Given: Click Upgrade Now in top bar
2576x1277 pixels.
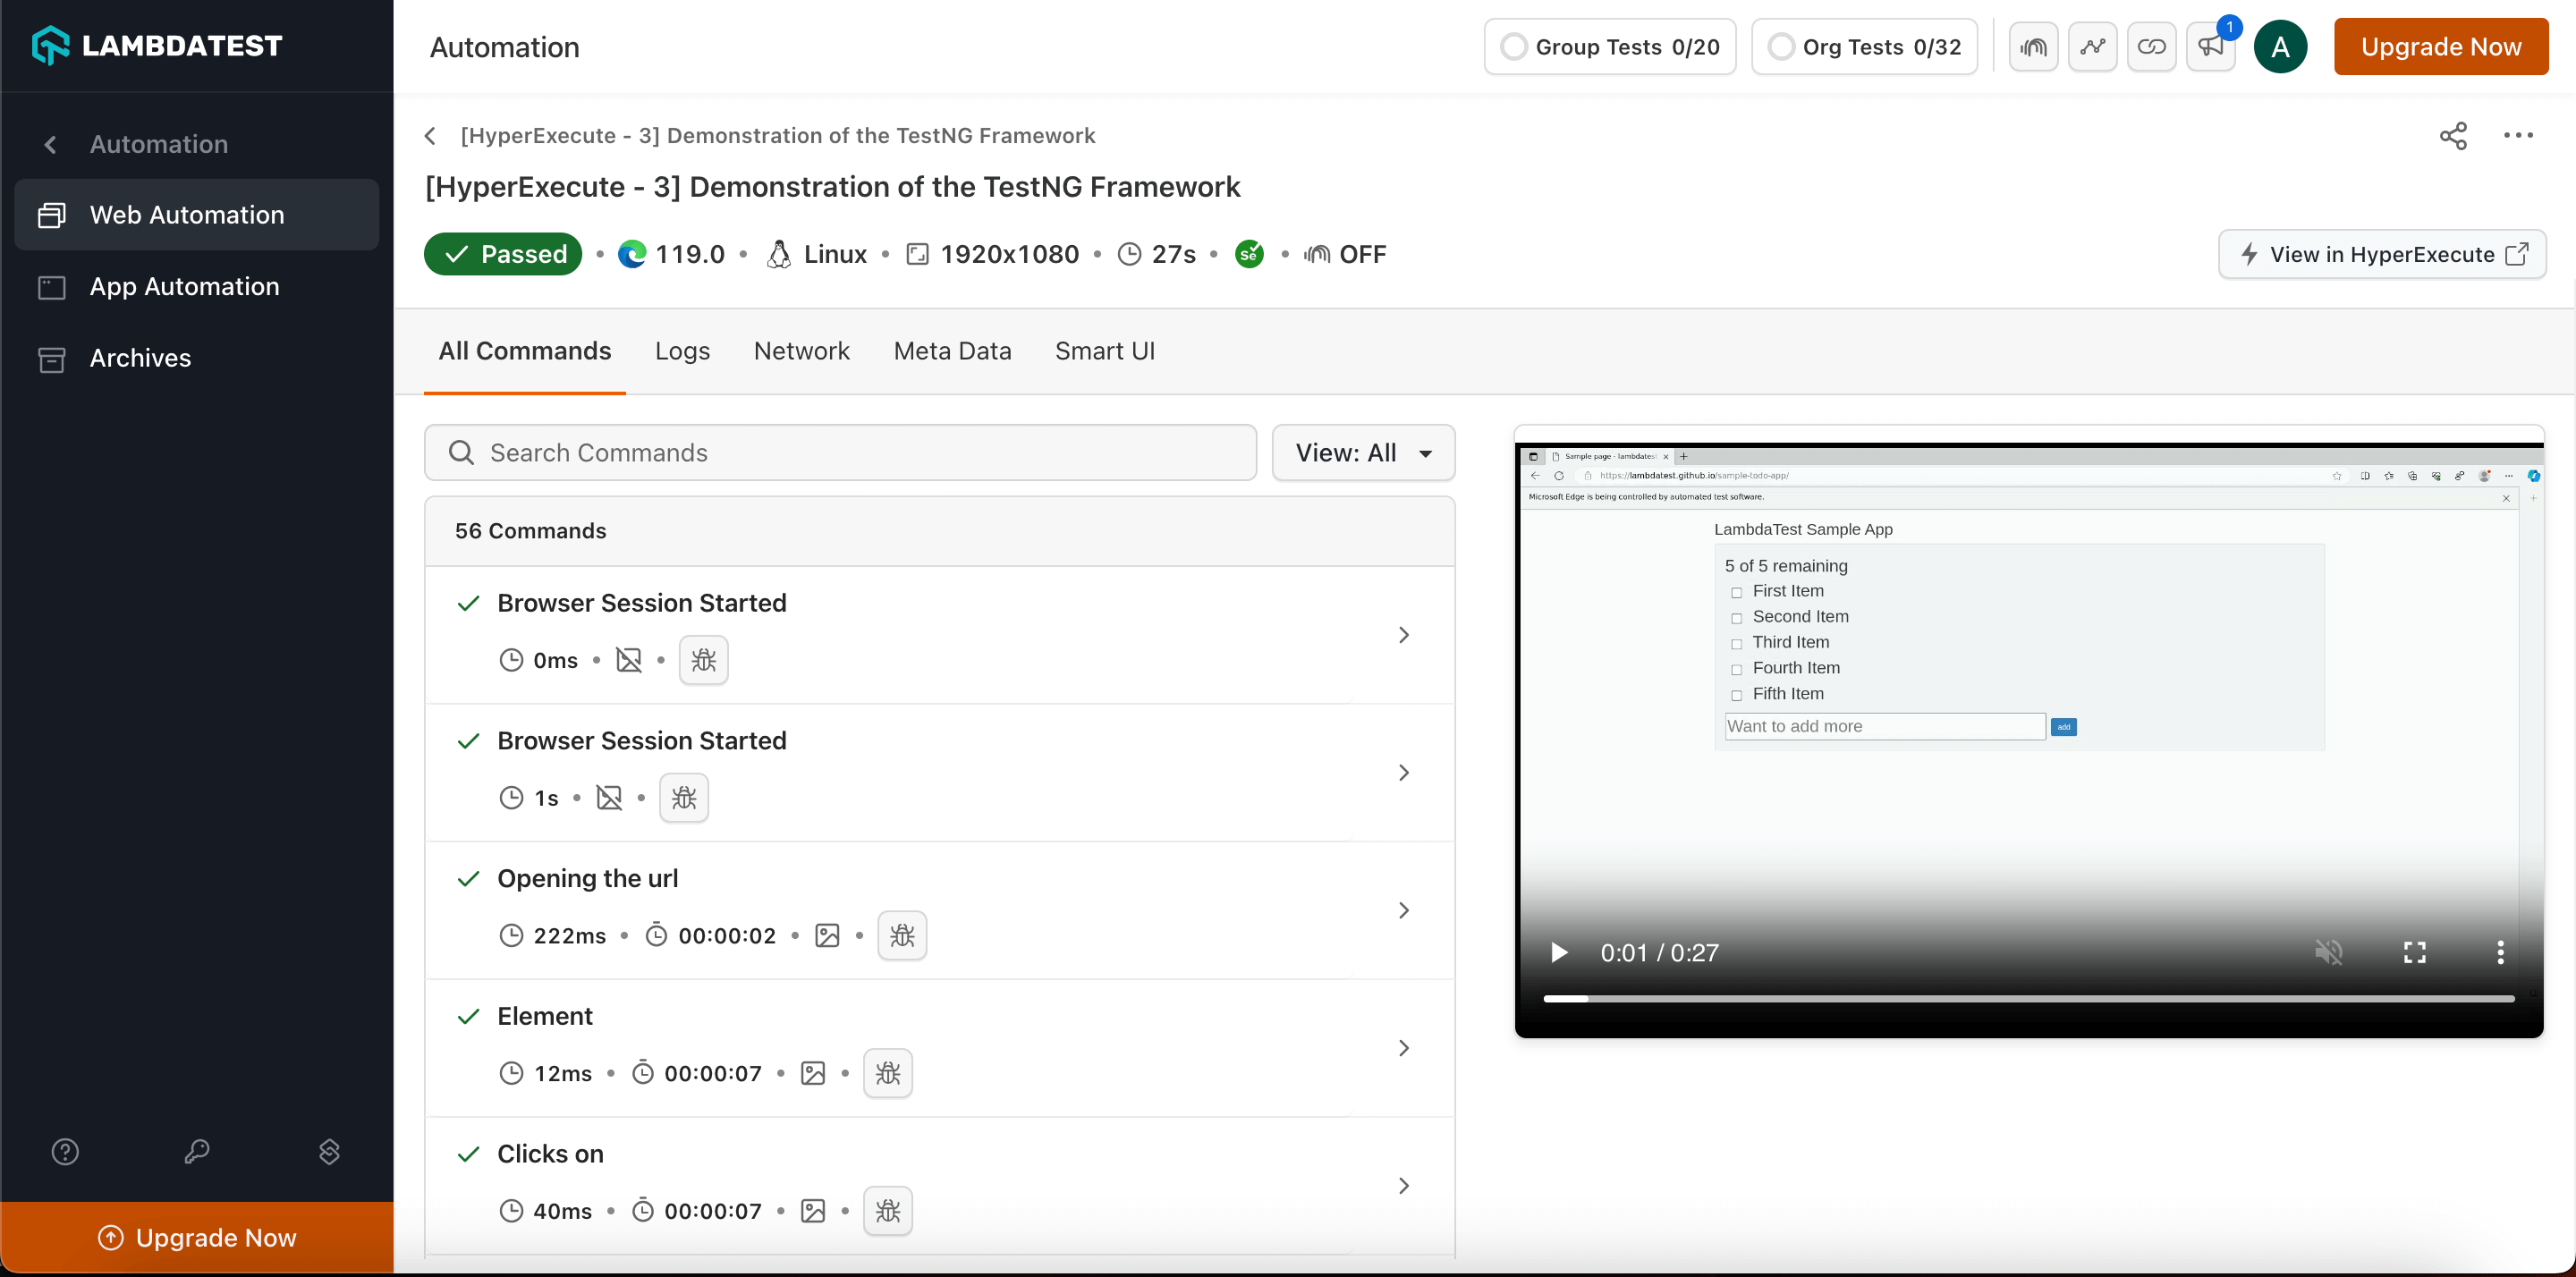Looking at the screenshot, I should [x=2441, y=47].
